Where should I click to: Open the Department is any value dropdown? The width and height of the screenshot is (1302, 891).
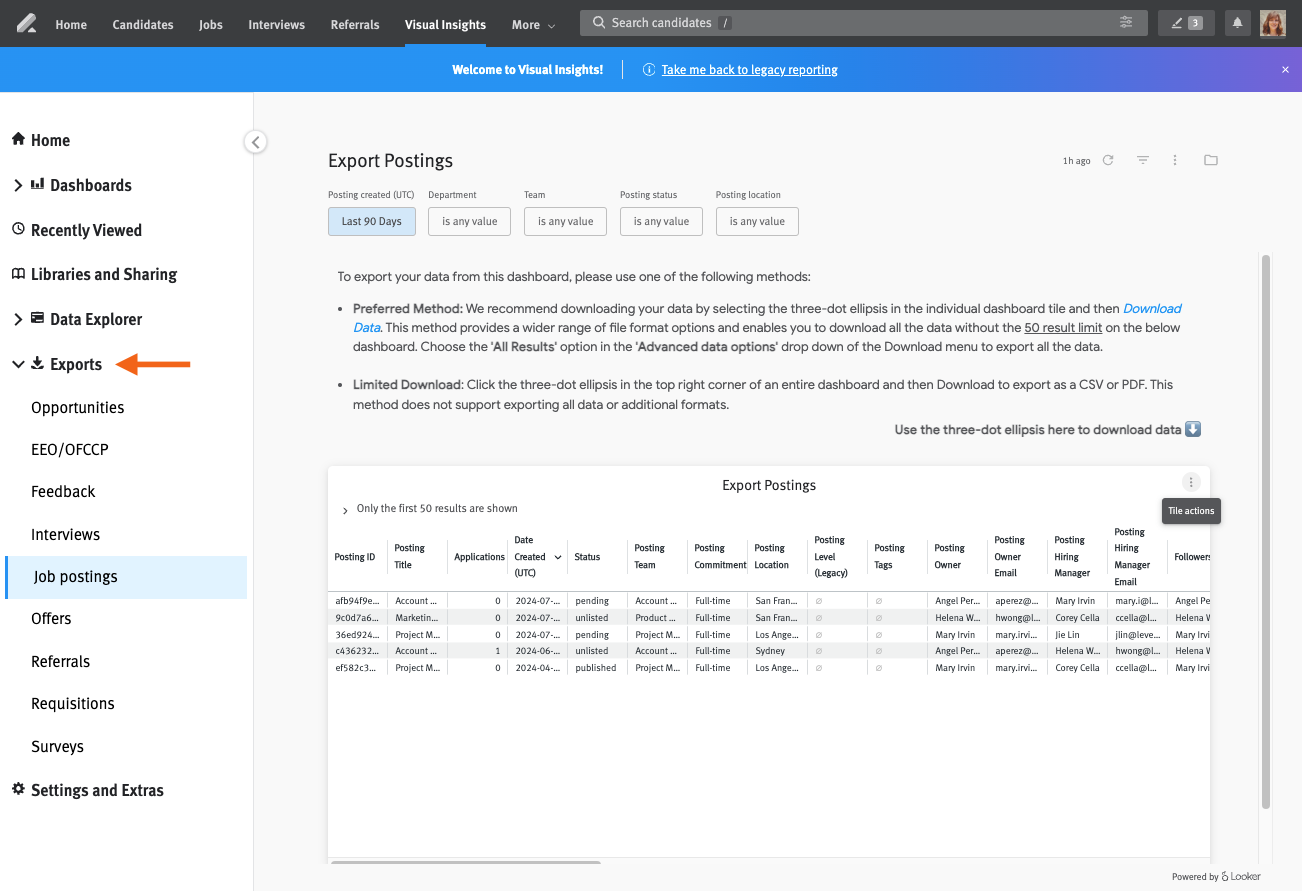pos(469,221)
